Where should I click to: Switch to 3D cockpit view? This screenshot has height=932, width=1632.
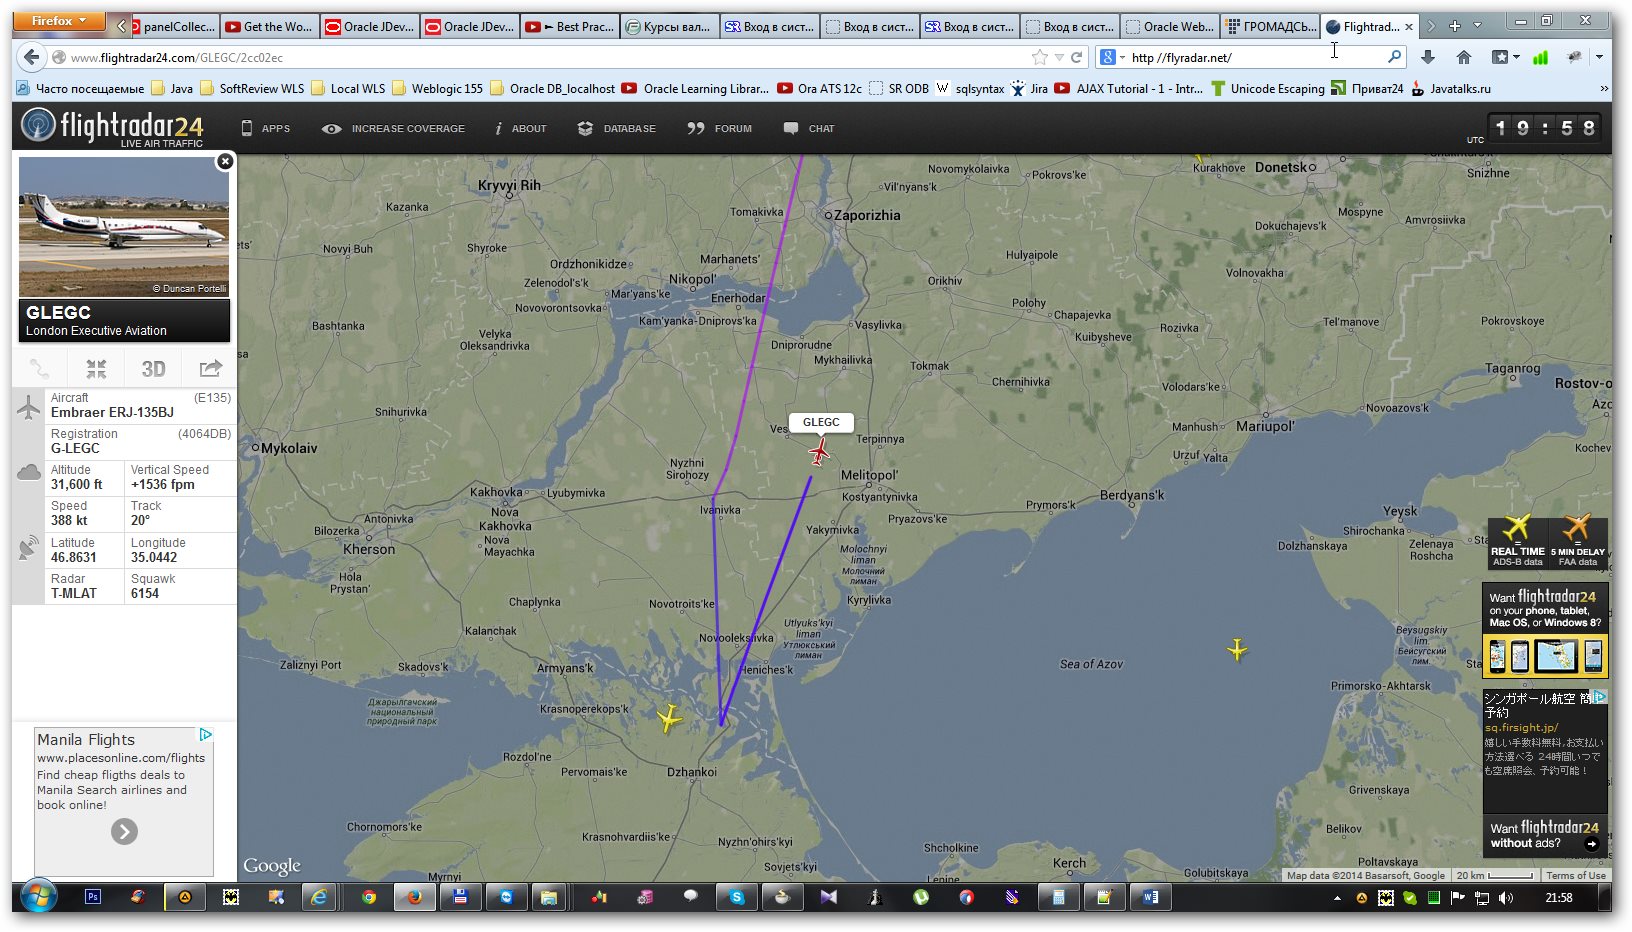[x=153, y=369]
